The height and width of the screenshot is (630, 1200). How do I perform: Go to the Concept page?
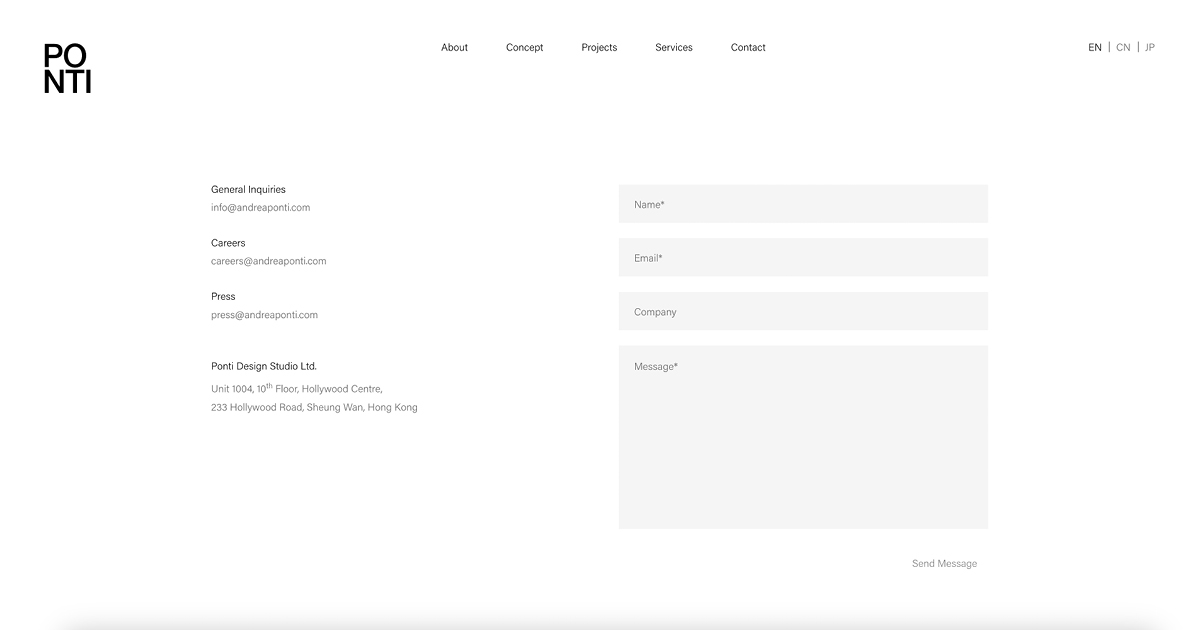[x=524, y=47]
